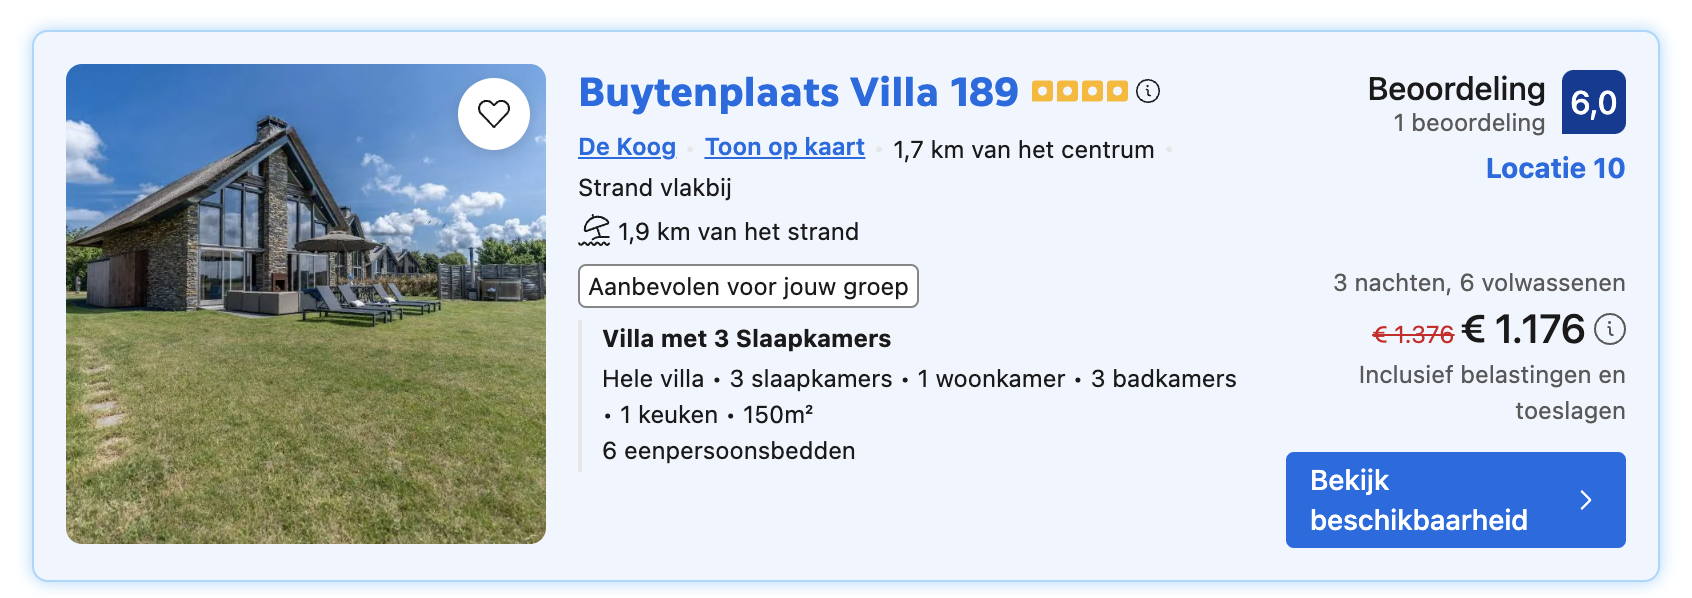Click the 6,0 review score badge
1692x598 pixels.
point(1593,102)
